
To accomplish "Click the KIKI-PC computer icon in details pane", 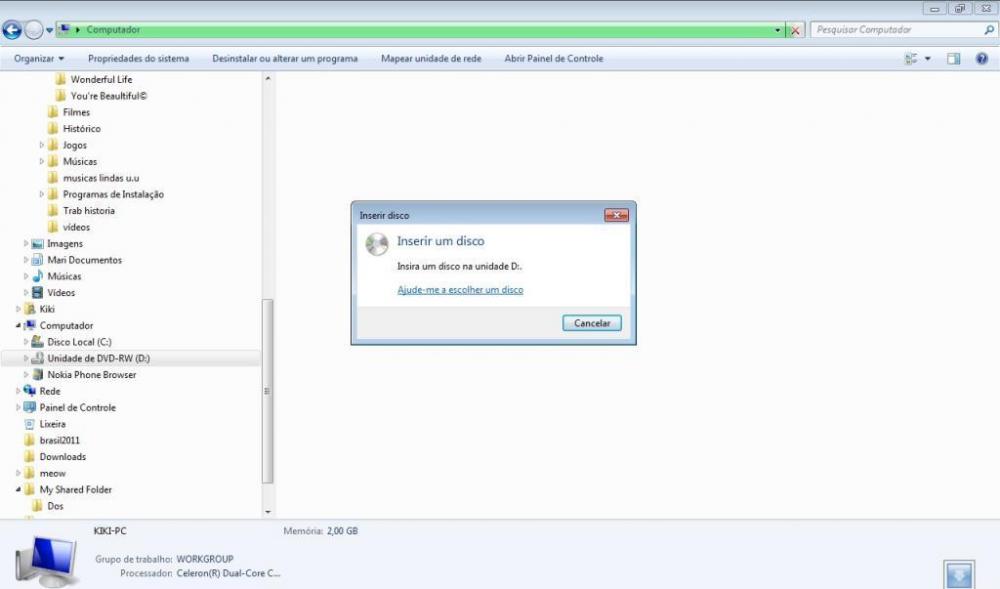I will tap(47, 561).
